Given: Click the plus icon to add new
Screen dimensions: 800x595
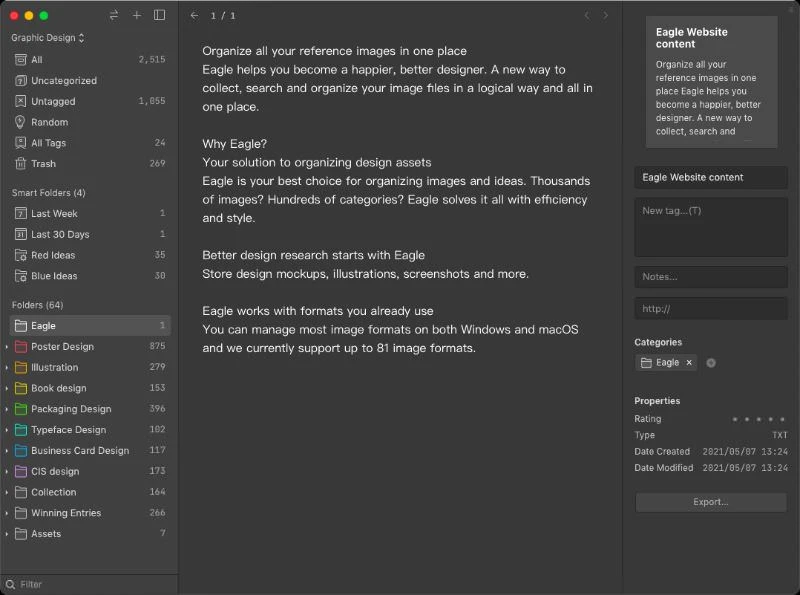Looking at the screenshot, I should coord(137,15).
